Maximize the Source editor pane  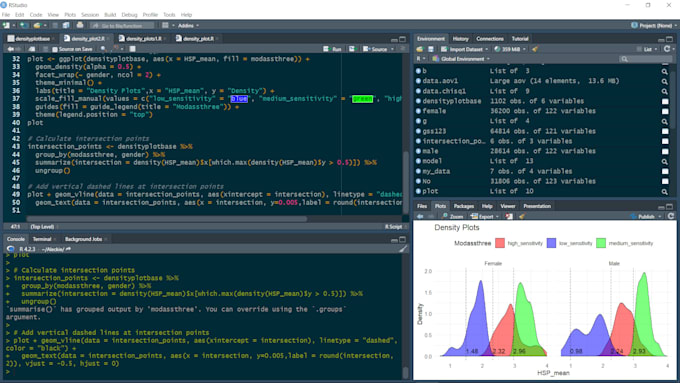coord(402,39)
